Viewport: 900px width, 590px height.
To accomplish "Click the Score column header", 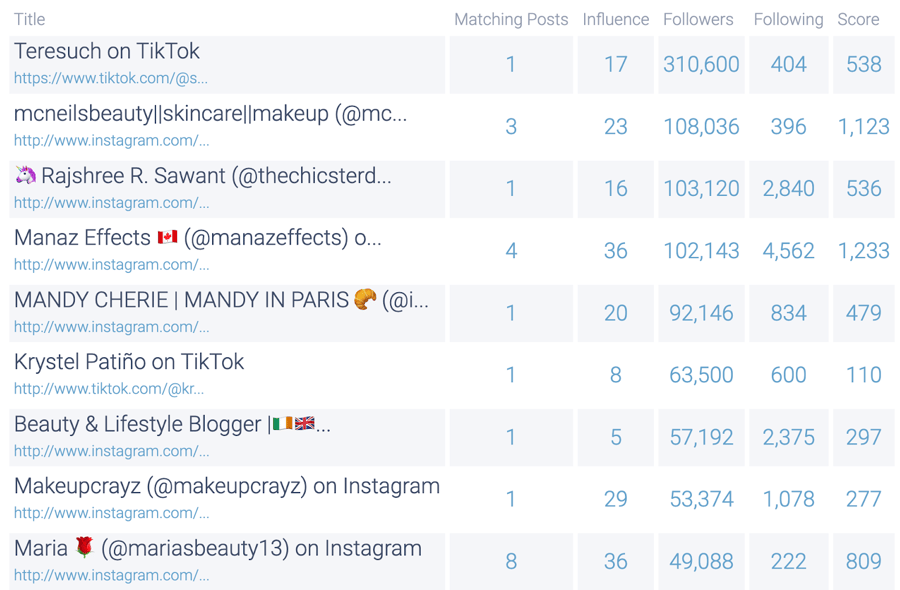I will coord(858,19).
